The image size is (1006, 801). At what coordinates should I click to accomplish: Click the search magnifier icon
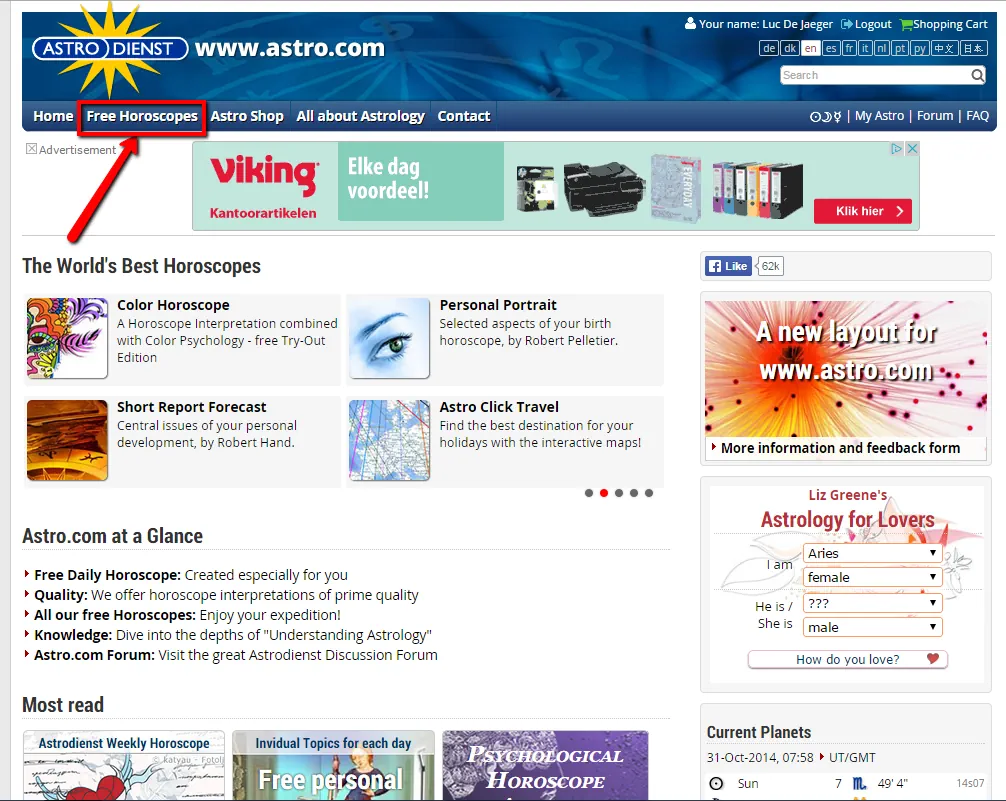click(x=976, y=75)
